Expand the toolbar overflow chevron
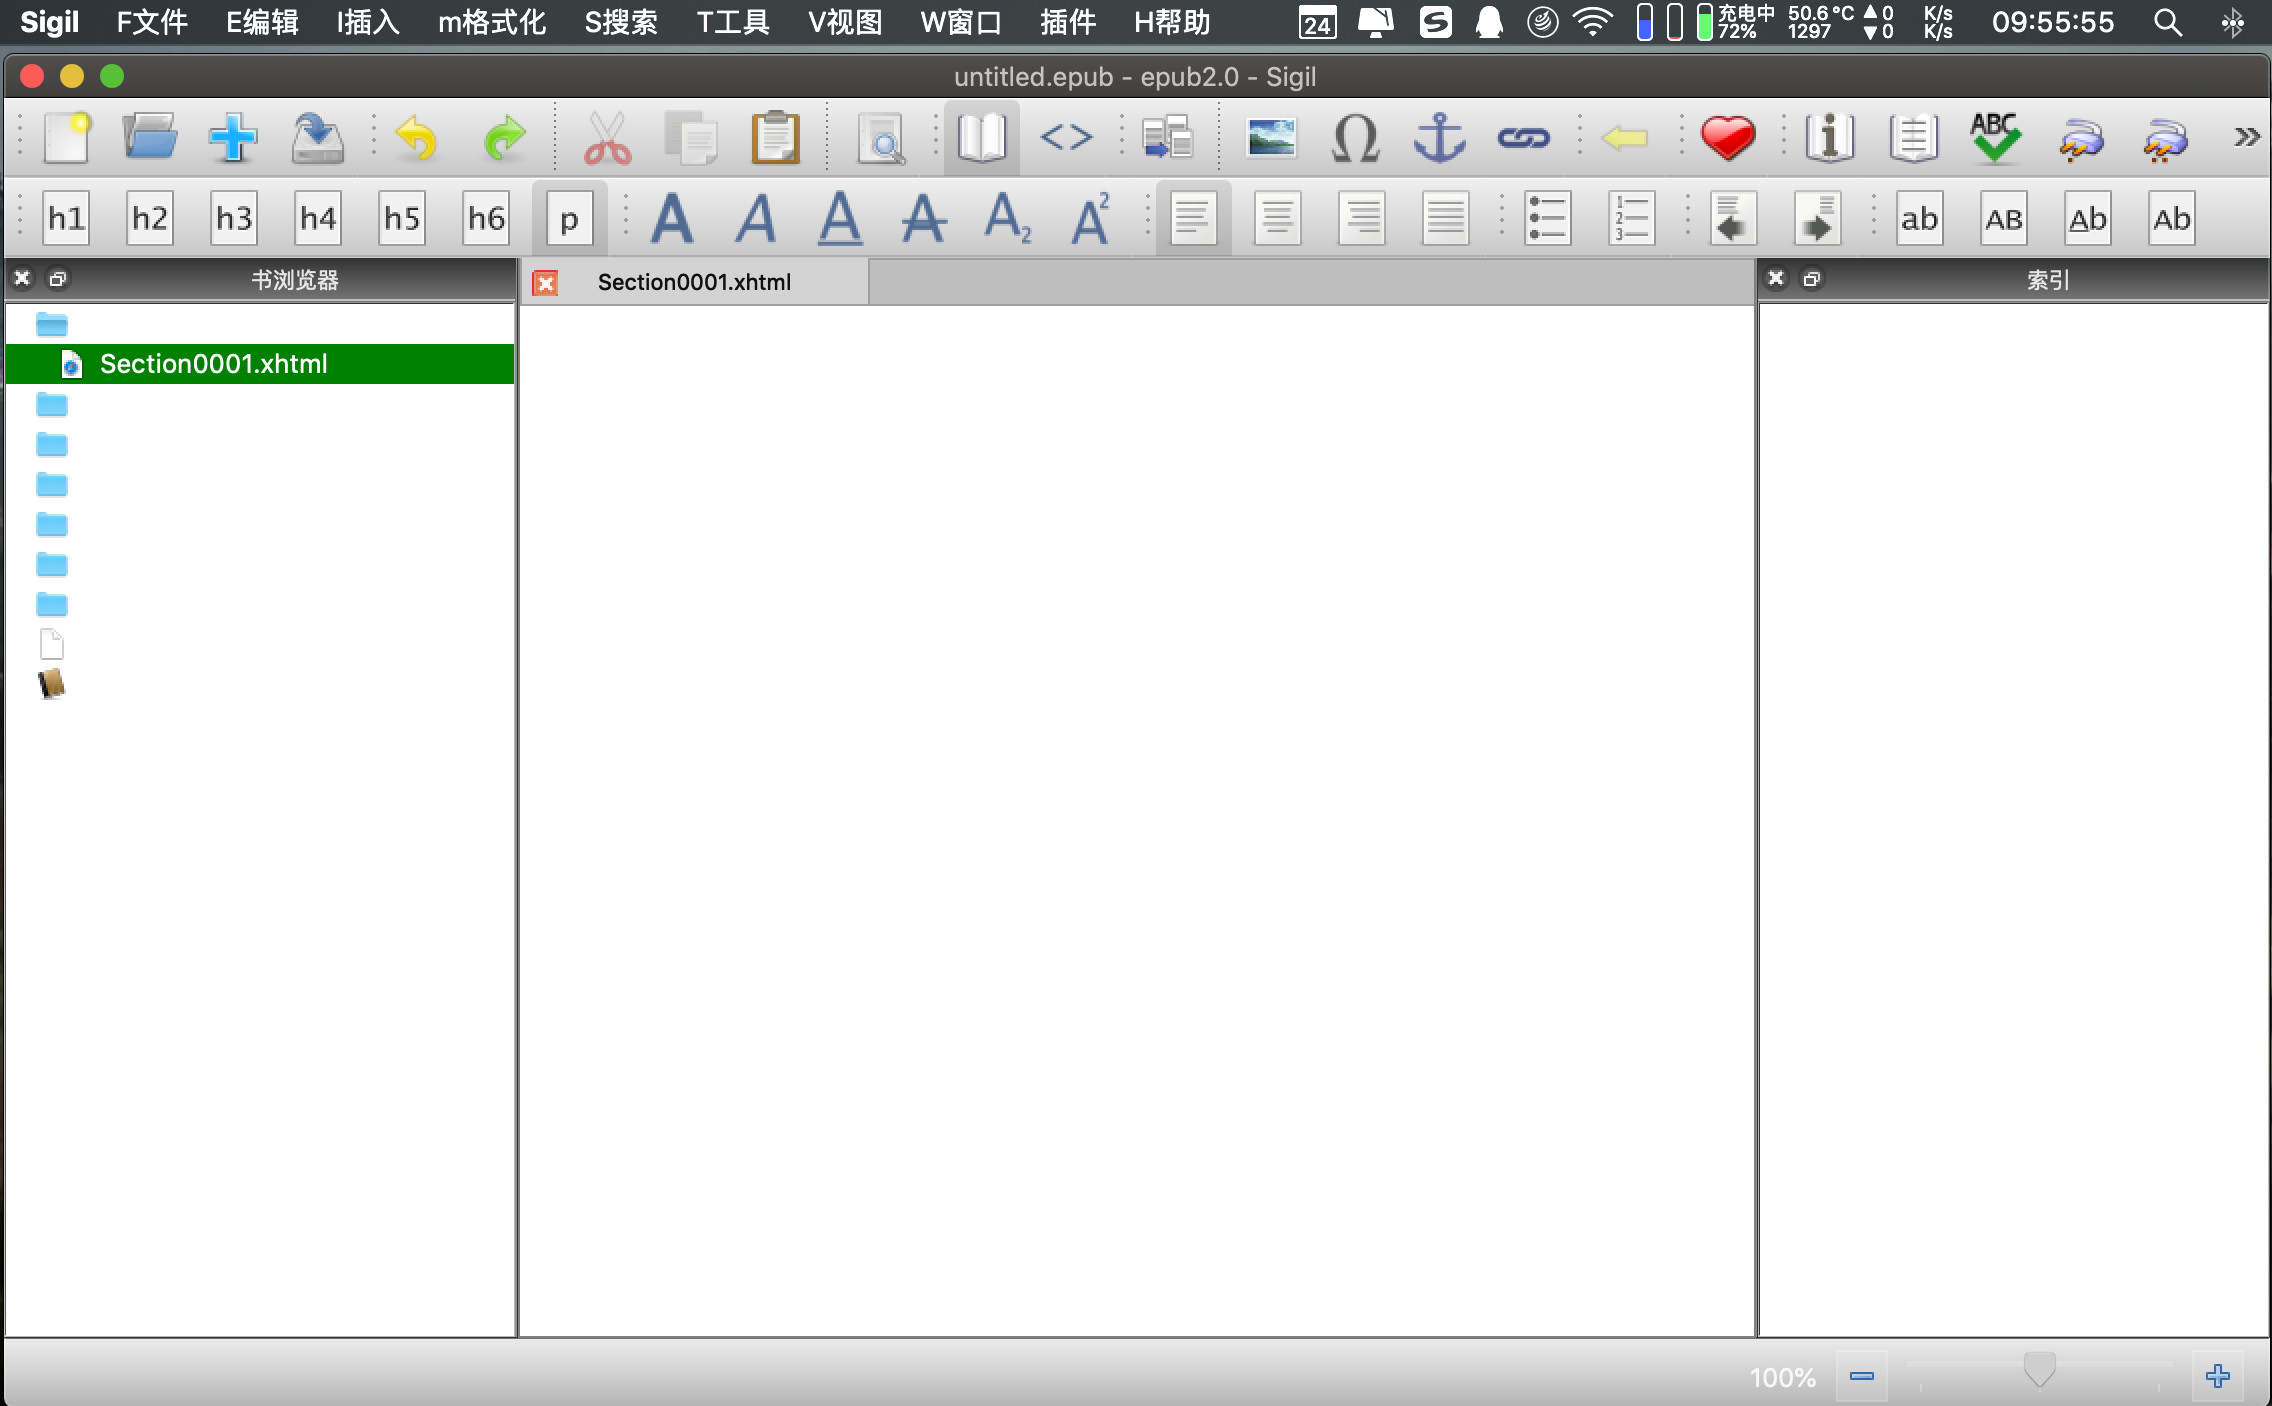 pos(2246,137)
